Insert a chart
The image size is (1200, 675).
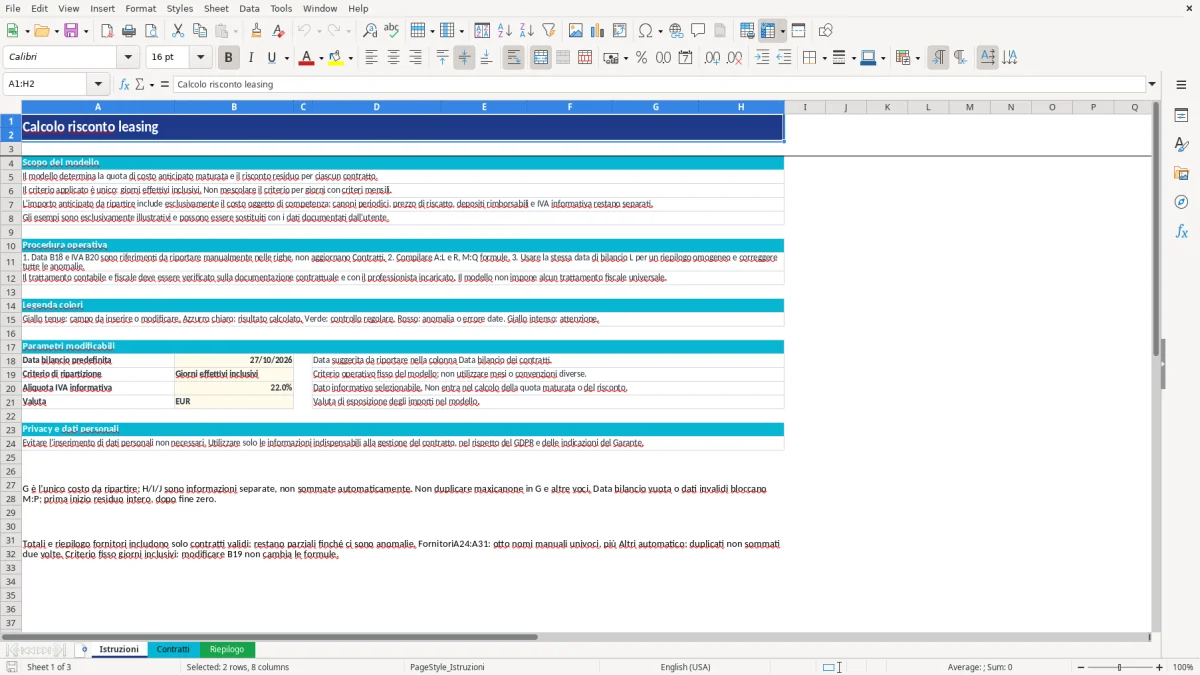[598, 31]
